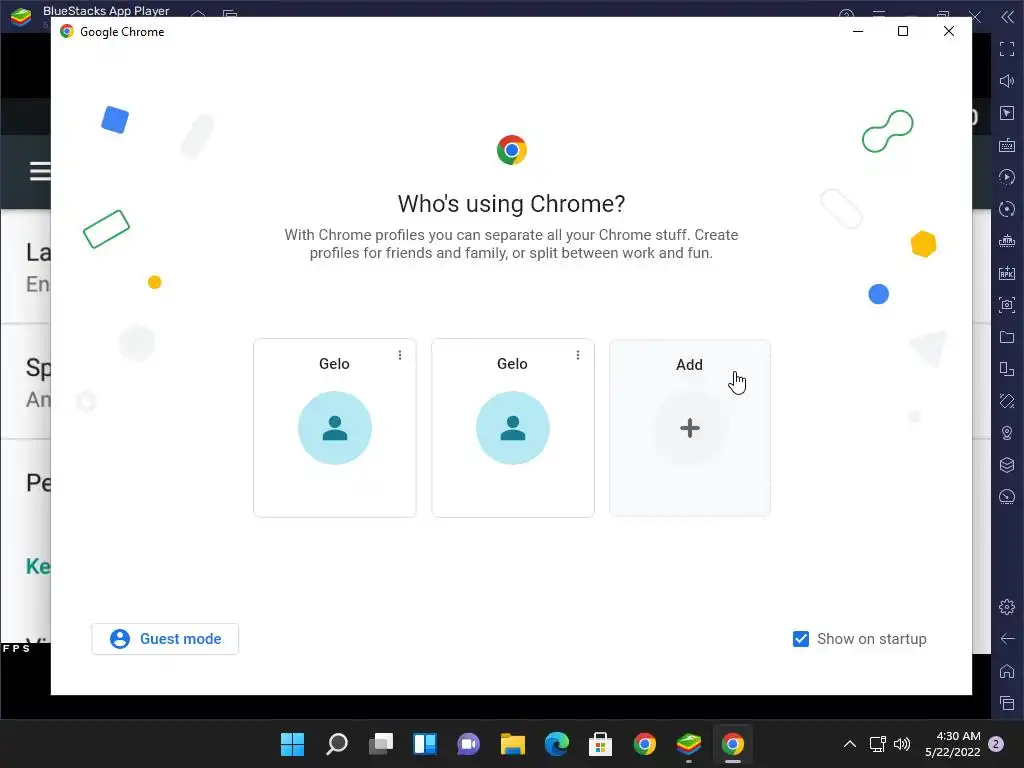This screenshot has height=768, width=1024.
Task: Open the BlueStacks macro recorder icon
Action: (x=1007, y=177)
